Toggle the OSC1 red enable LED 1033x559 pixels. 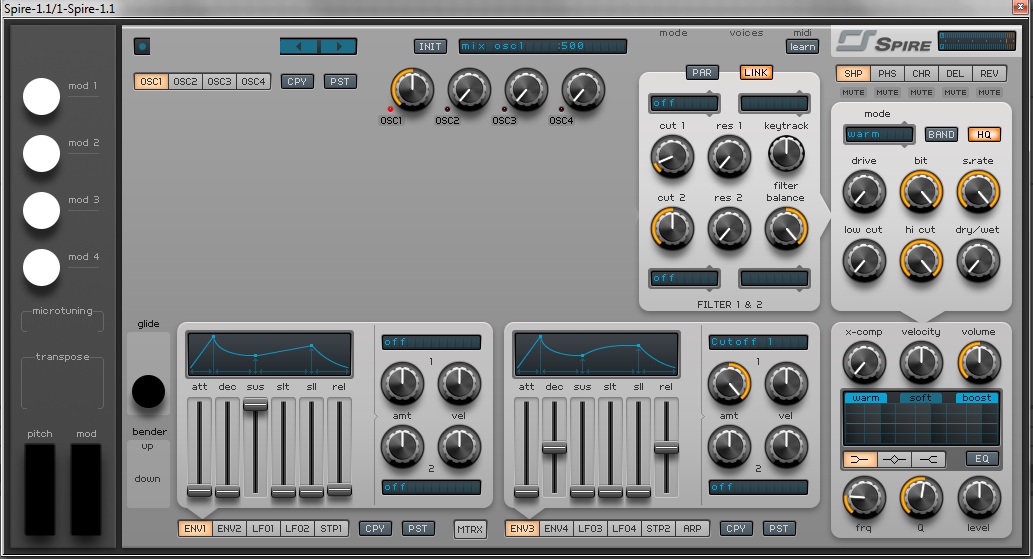click(x=390, y=109)
